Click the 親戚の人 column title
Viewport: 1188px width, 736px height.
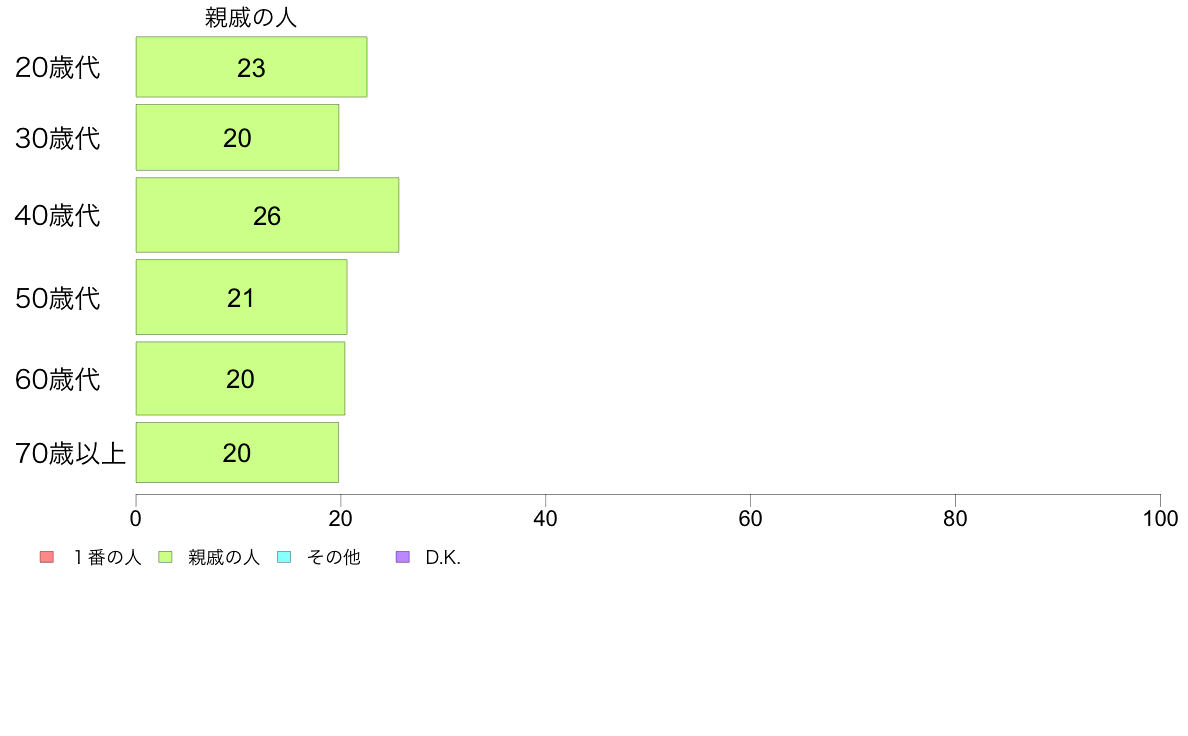[251, 17]
